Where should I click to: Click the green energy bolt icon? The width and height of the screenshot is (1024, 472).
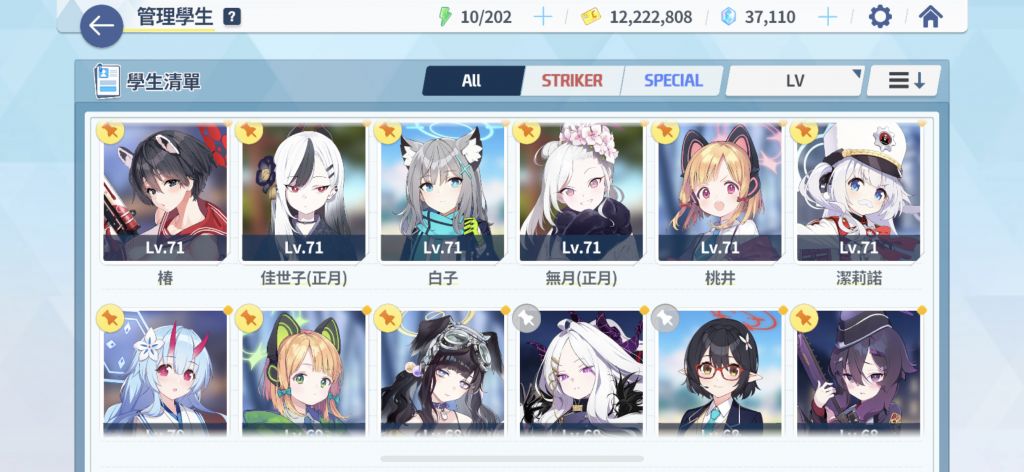tap(445, 17)
